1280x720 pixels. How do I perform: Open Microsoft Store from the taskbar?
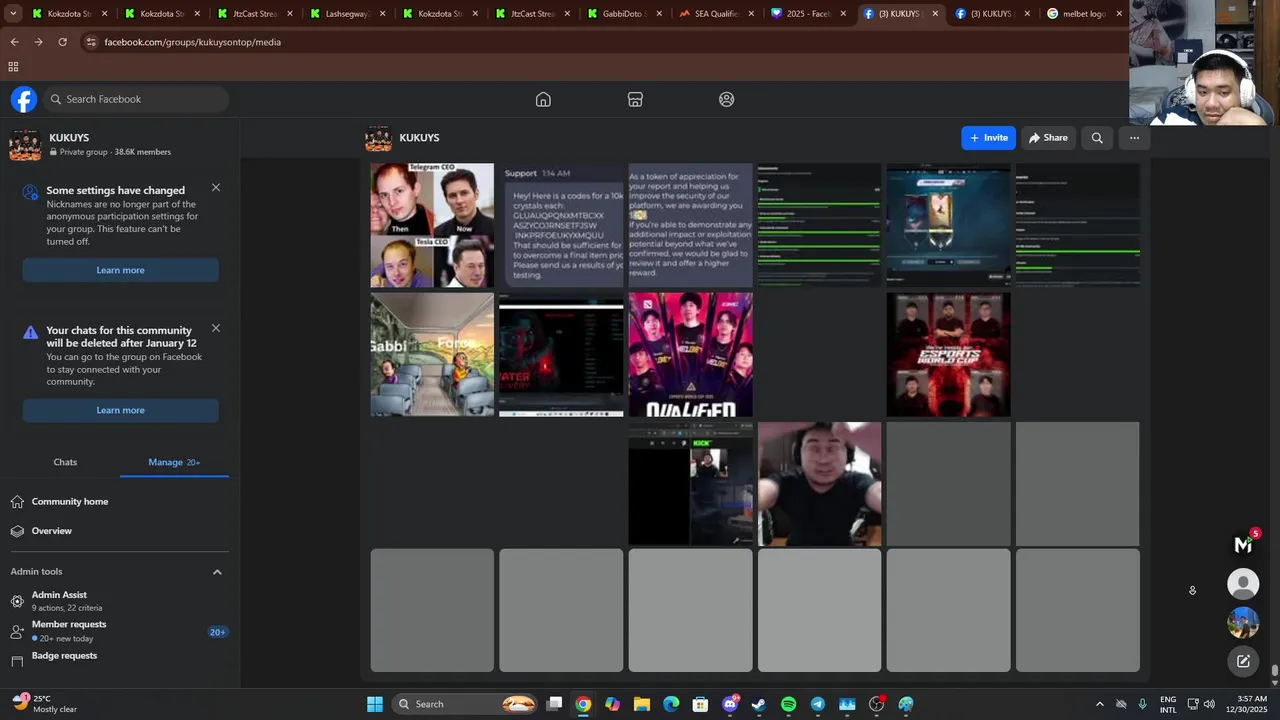[x=700, y=704]
